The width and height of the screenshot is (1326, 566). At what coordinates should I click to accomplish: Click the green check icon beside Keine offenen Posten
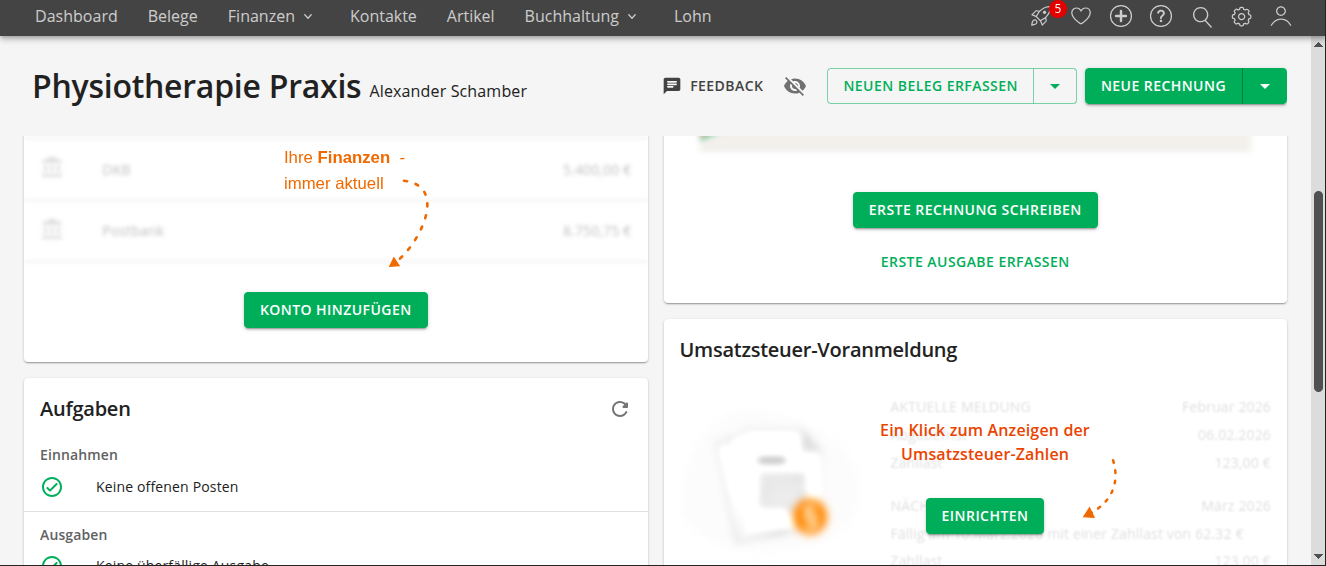(x=52, y=487)
